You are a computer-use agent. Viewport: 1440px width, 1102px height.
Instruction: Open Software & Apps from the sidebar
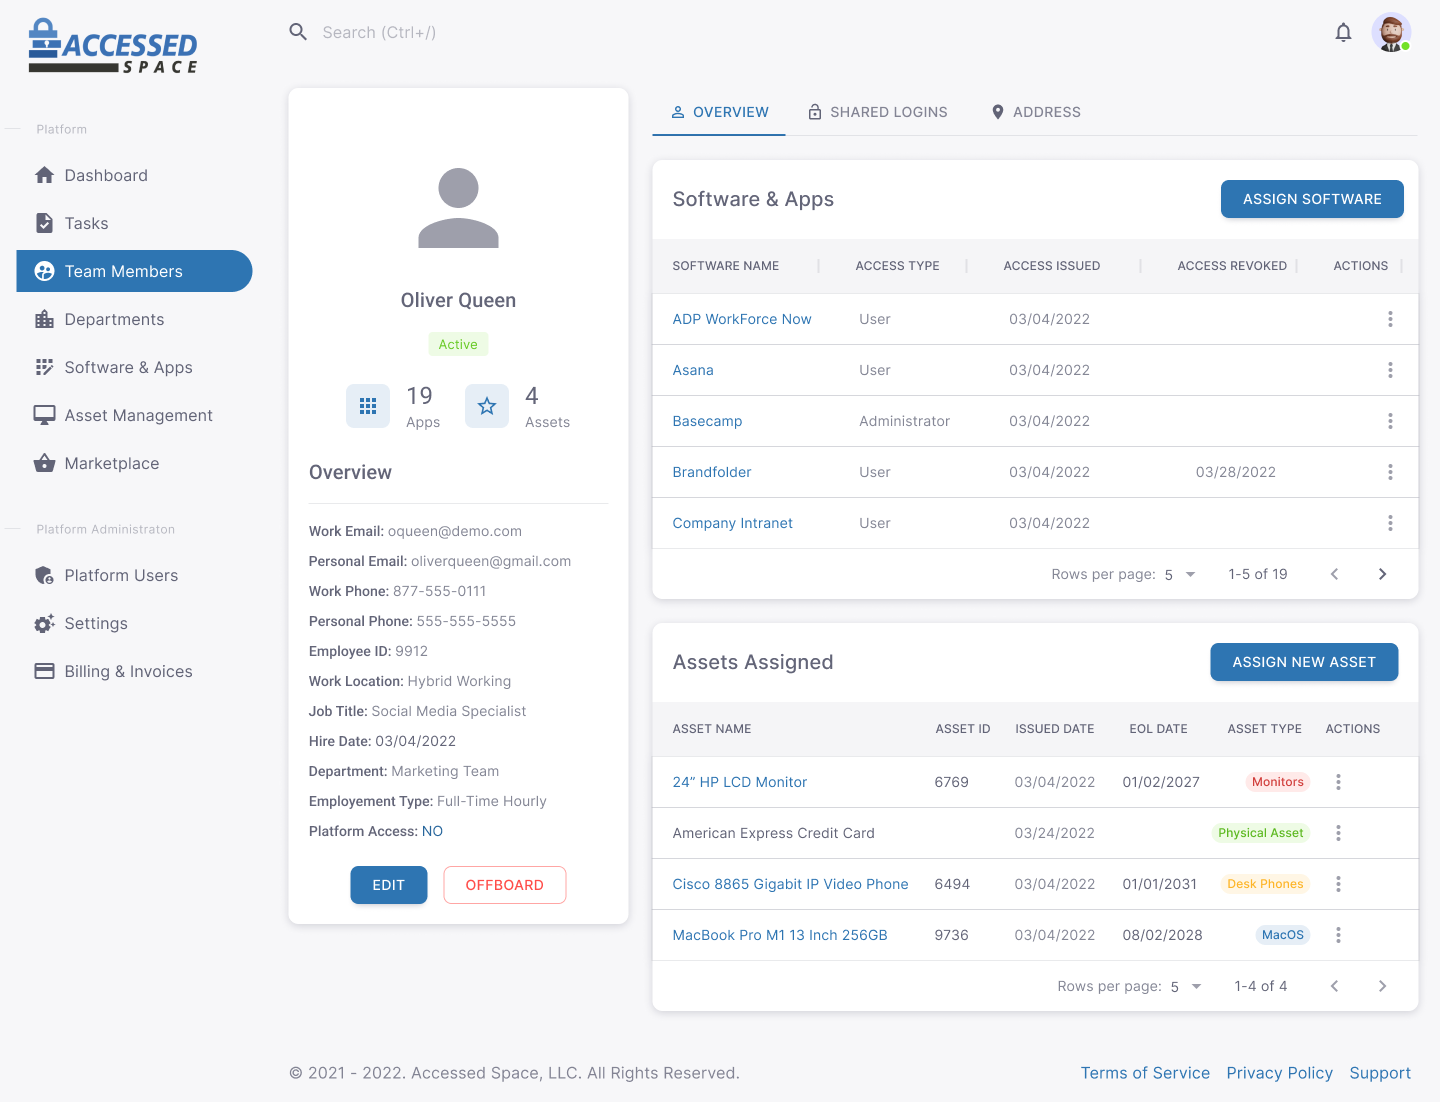coord(134,367)
